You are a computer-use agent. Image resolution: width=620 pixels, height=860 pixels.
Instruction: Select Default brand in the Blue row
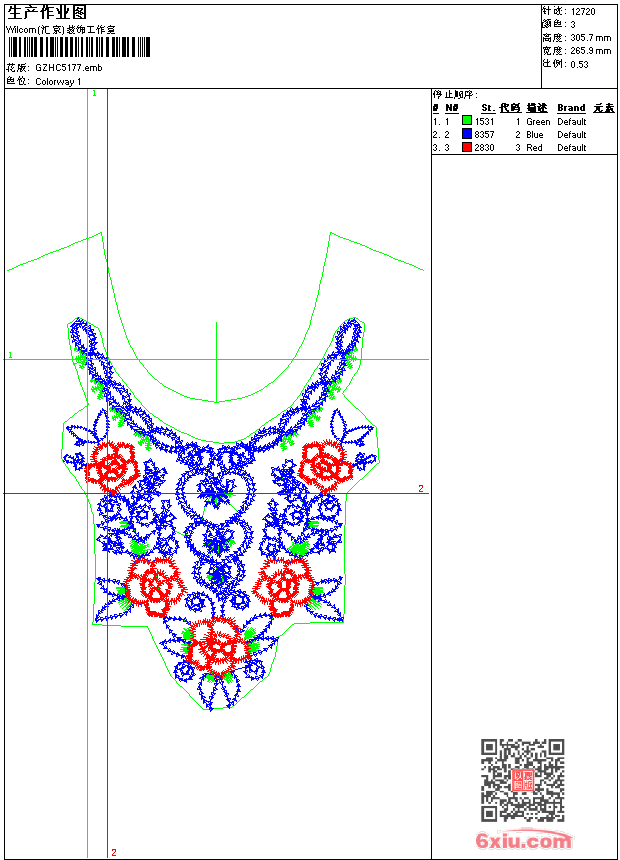(572, 134)
